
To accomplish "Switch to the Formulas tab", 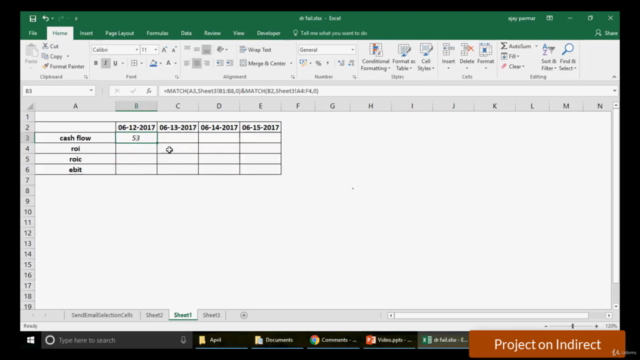I will coord(157,33).
